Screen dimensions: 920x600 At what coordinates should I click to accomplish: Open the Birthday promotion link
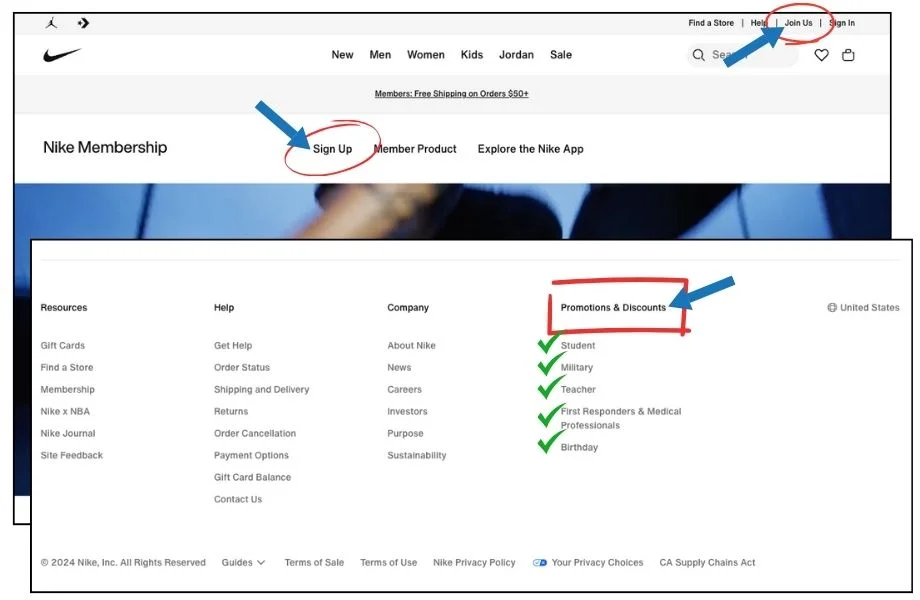pos(579,448)
